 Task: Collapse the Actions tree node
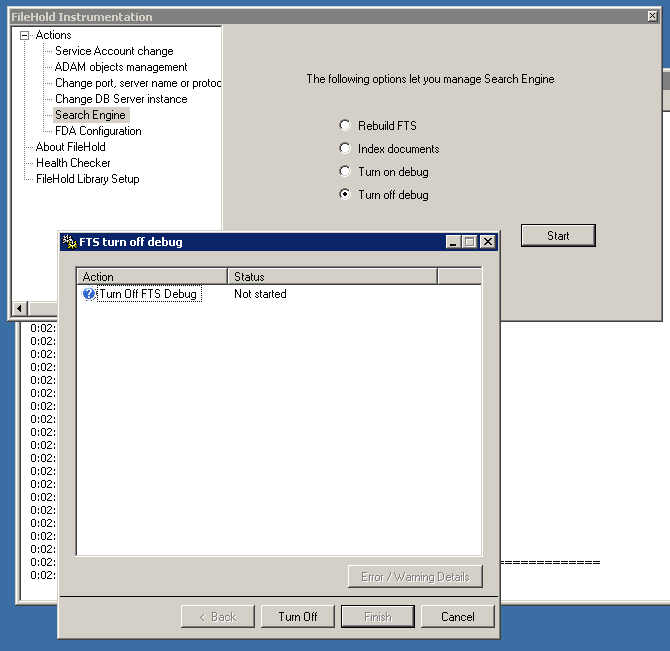pos(25,35)
